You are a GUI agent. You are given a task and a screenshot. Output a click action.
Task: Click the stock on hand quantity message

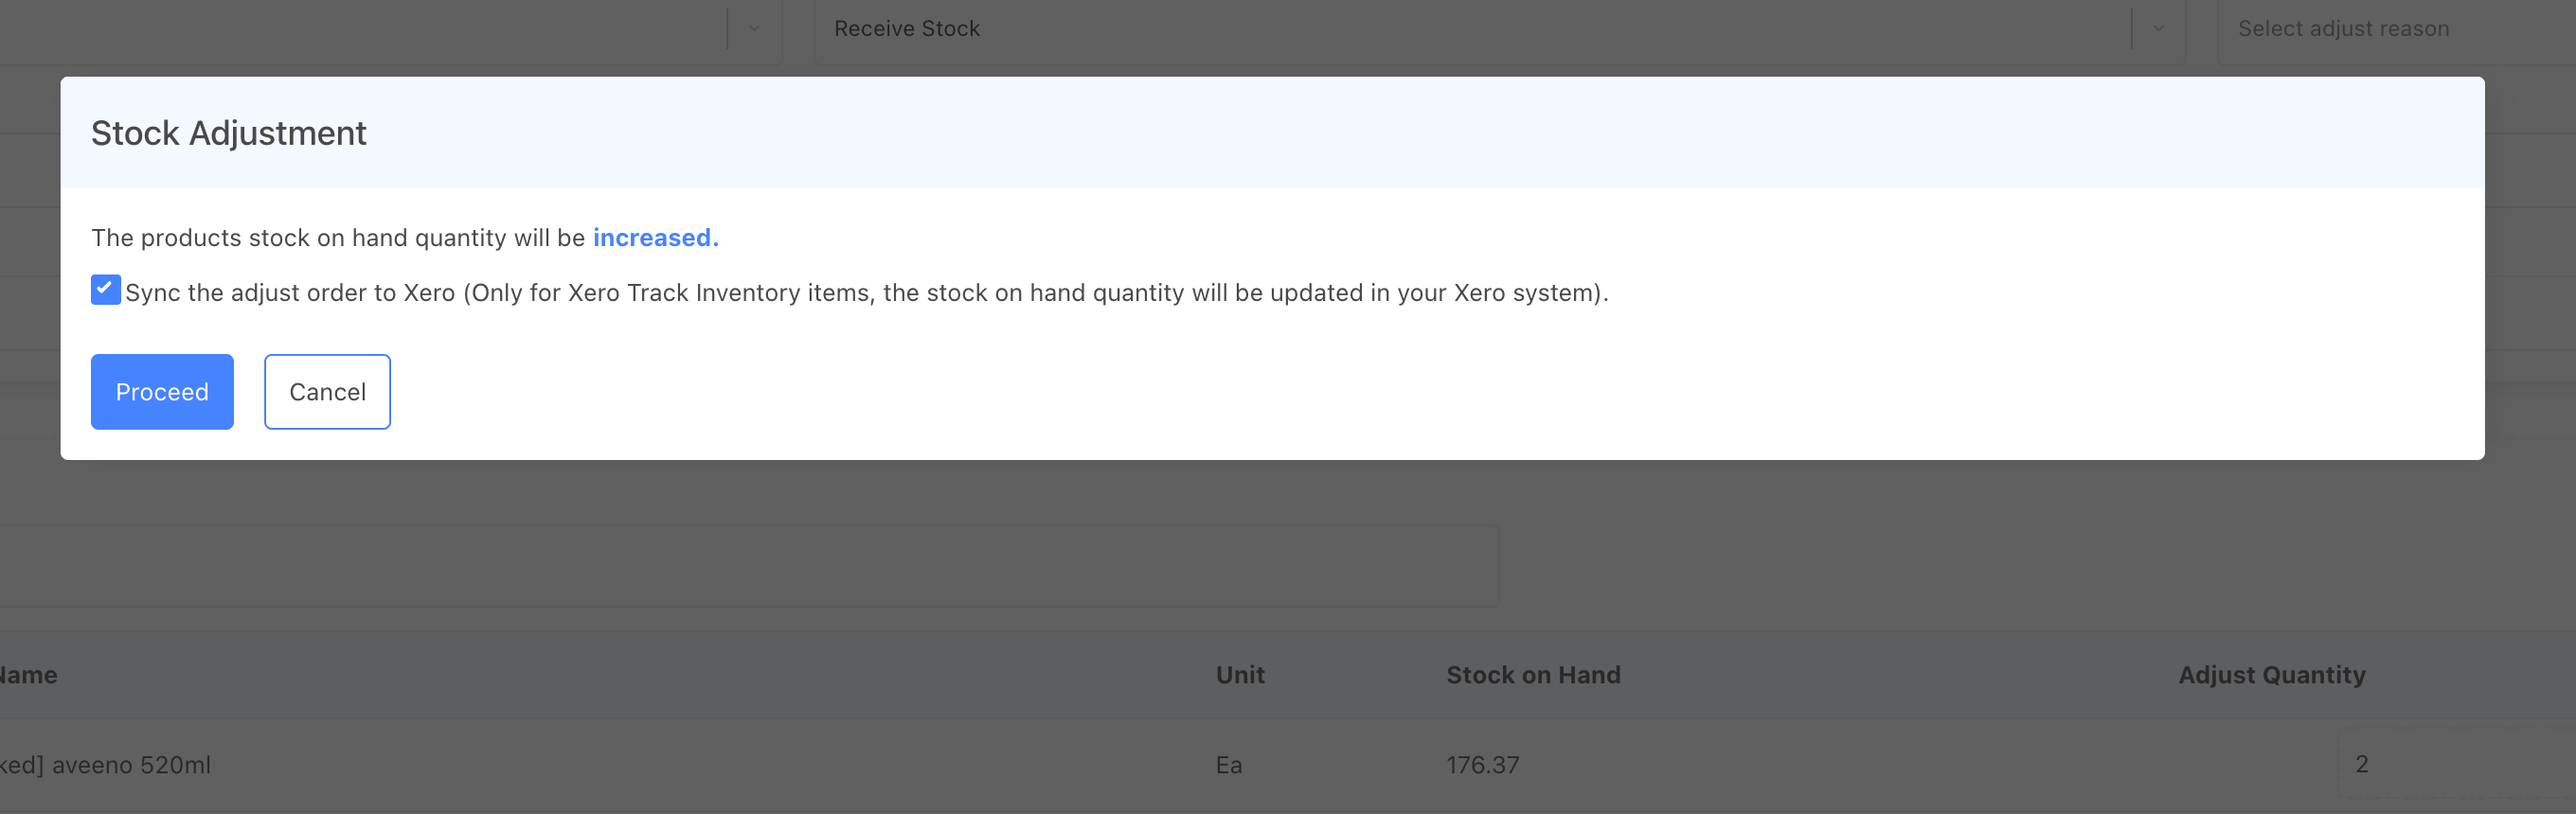[x=338, y=238]
